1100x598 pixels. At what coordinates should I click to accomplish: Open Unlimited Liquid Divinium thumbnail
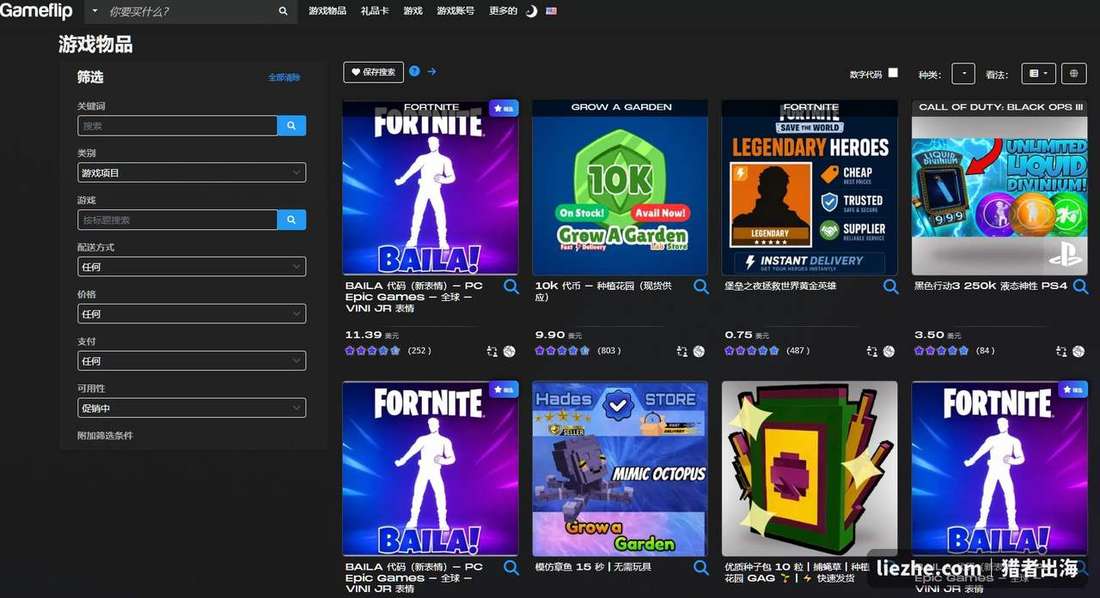[999, 187]
